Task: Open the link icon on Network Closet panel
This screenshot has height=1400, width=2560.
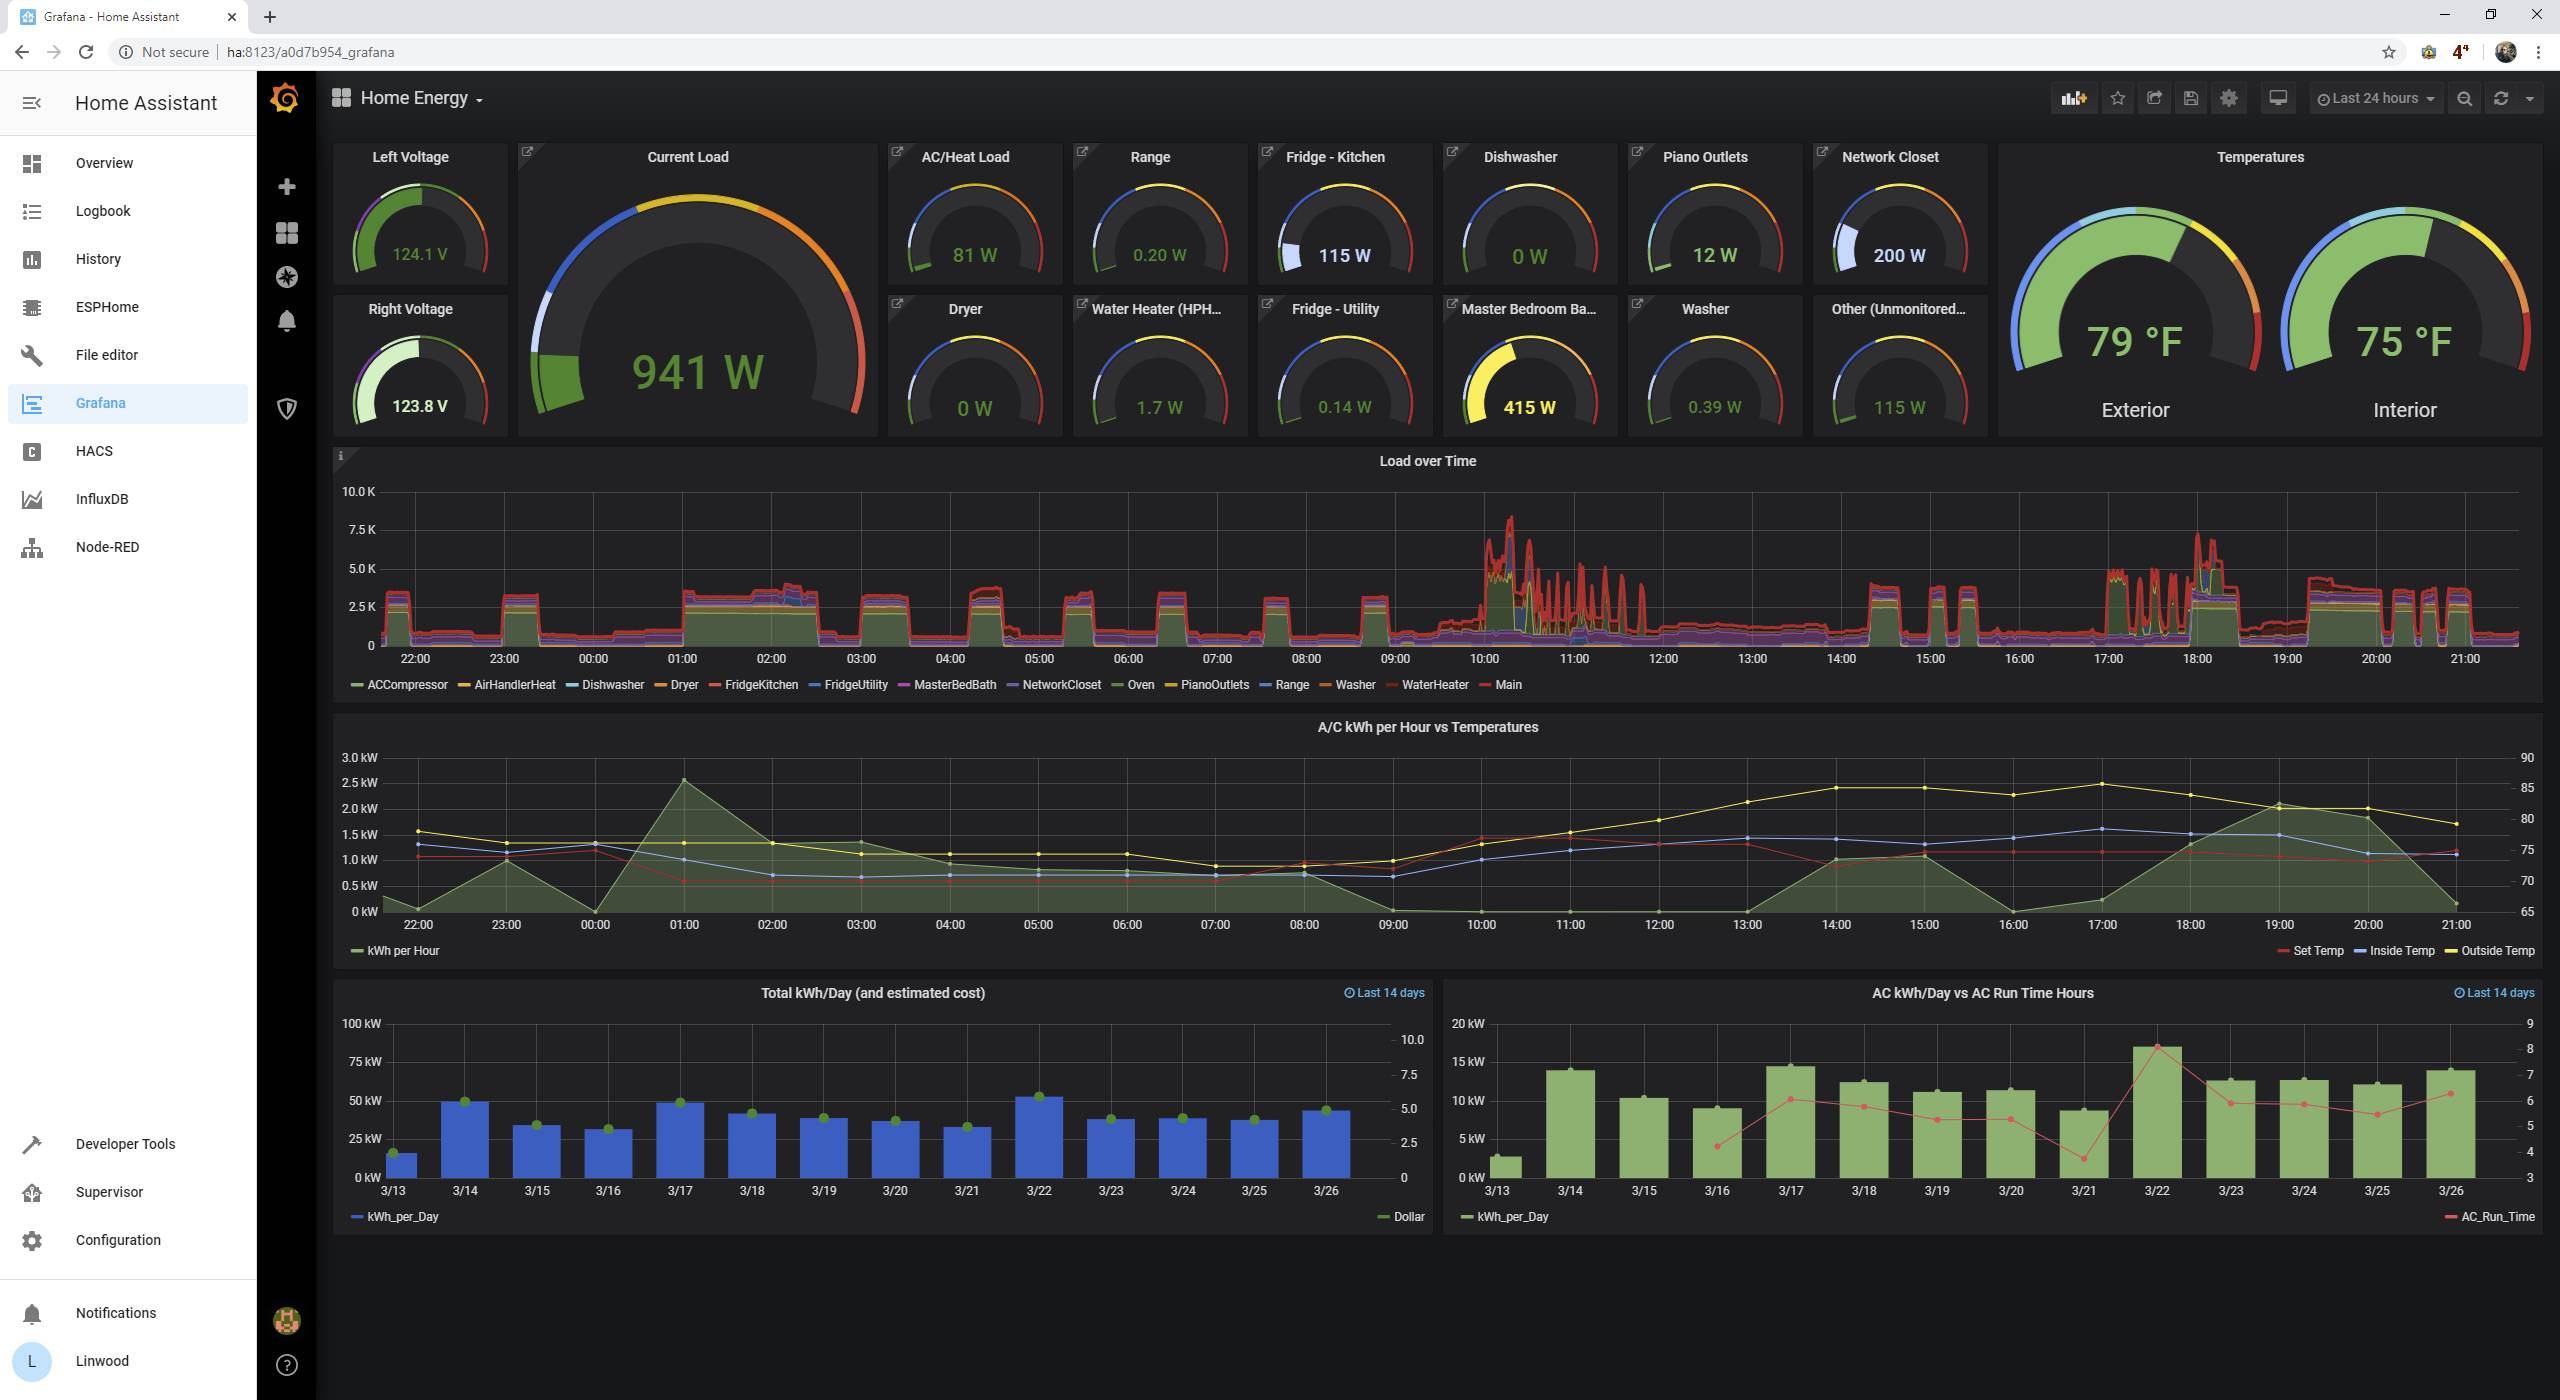Action: (1823, 152)
